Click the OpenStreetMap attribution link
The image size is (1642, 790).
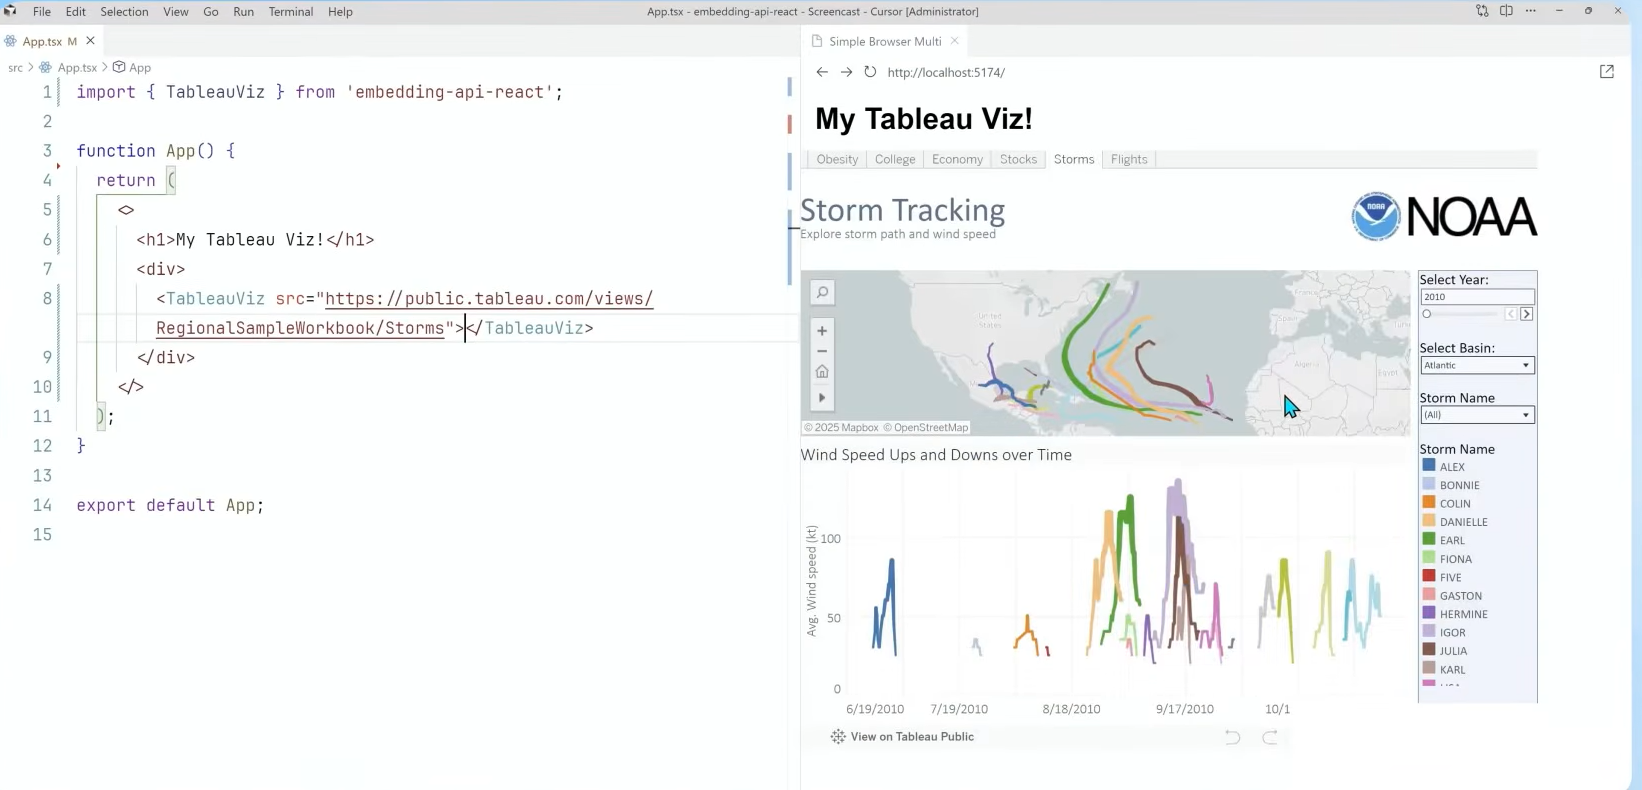click(x=926, y=428)
